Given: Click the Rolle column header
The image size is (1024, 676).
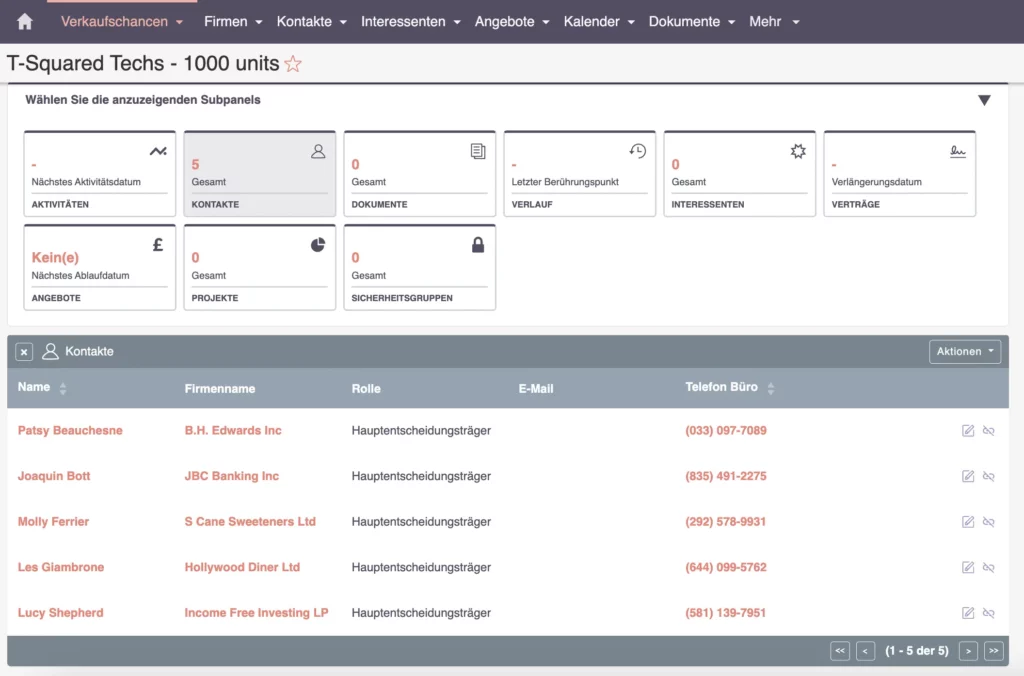Looking at the screenshot, I should point(366,389).
